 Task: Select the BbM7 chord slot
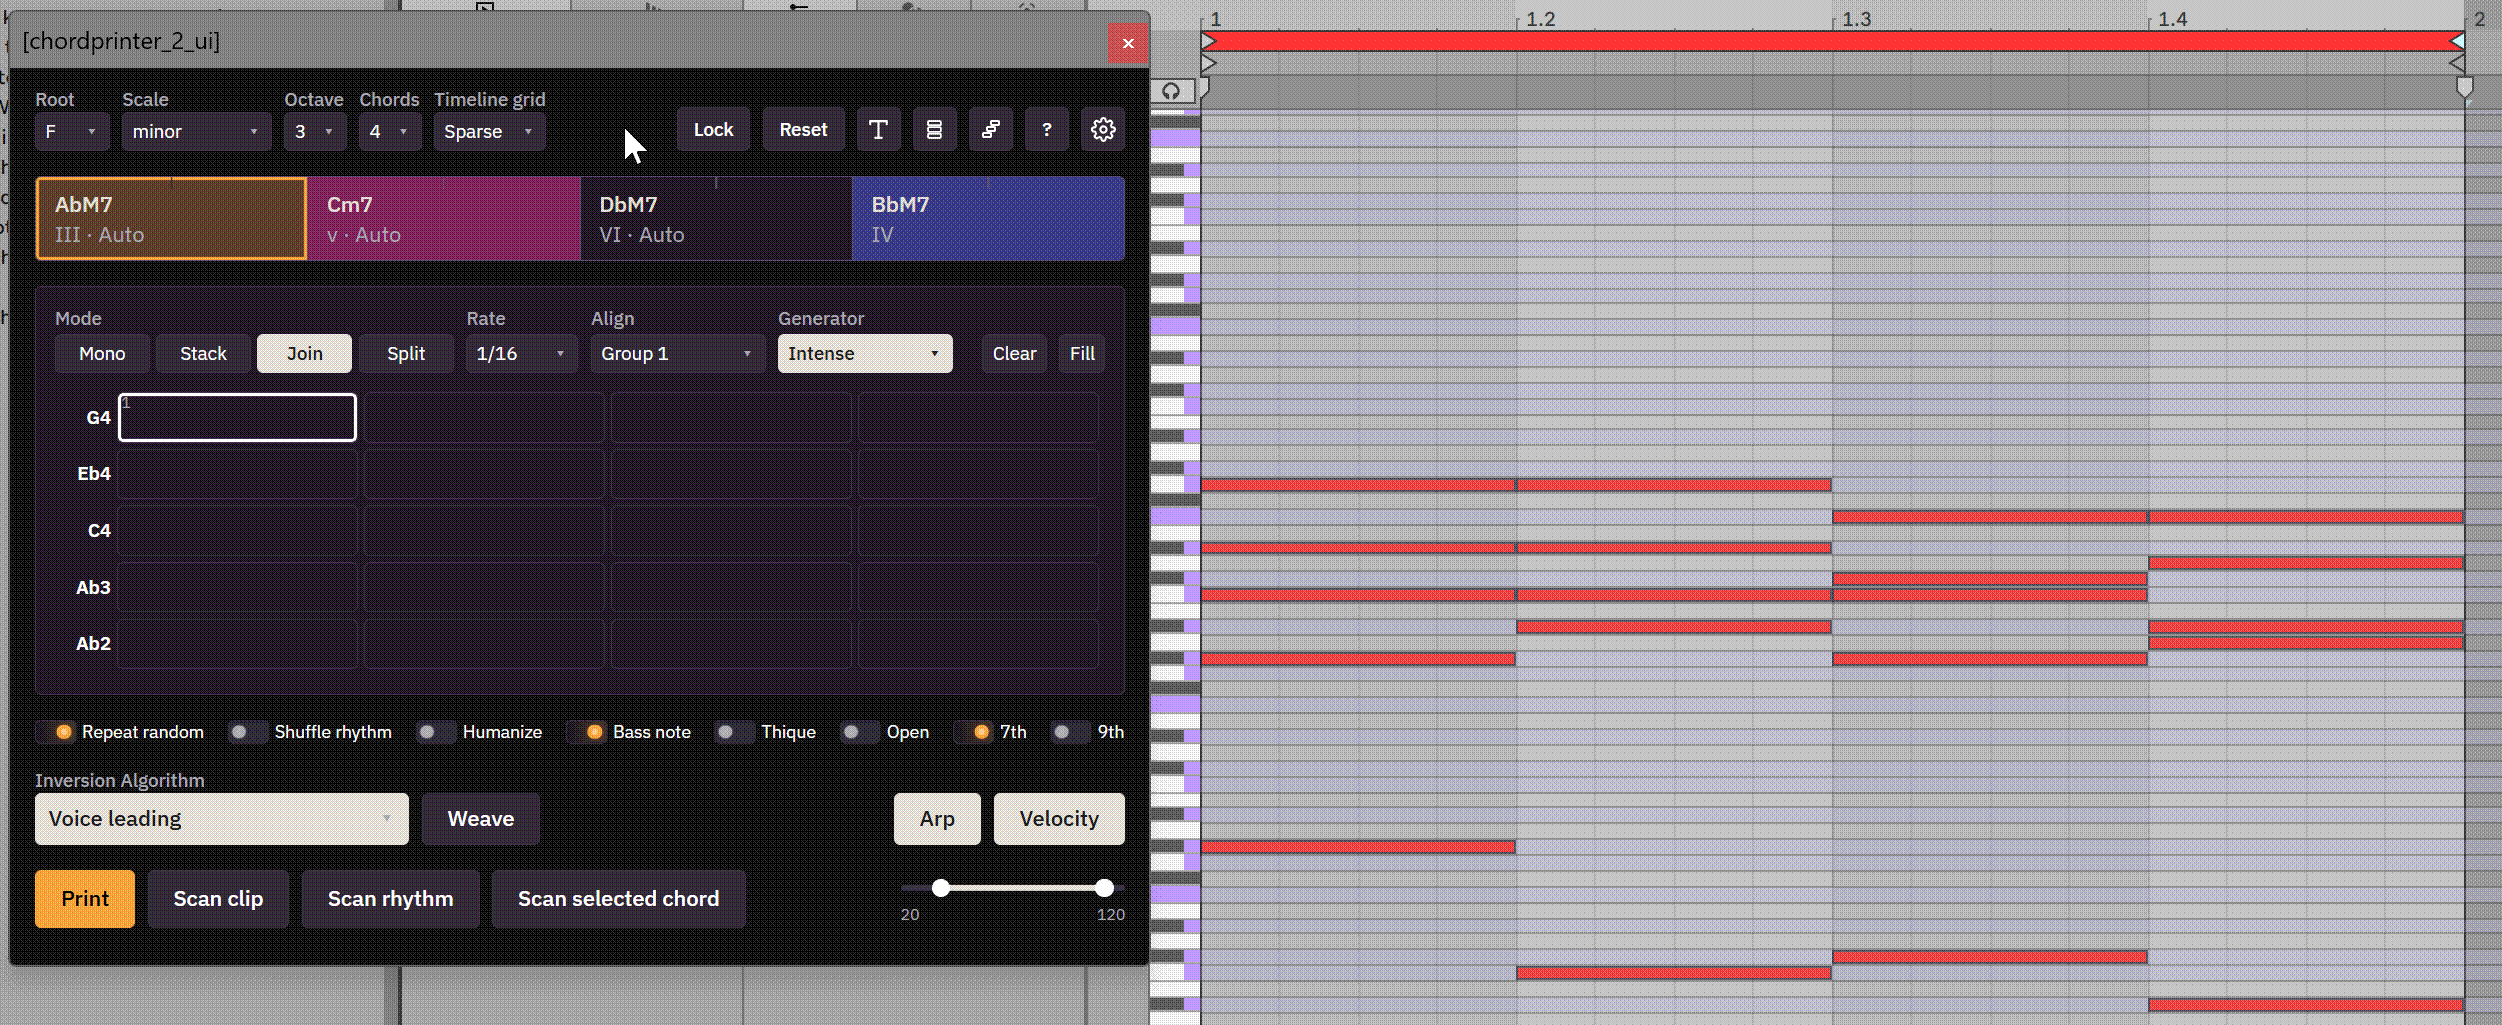[988, 219]
